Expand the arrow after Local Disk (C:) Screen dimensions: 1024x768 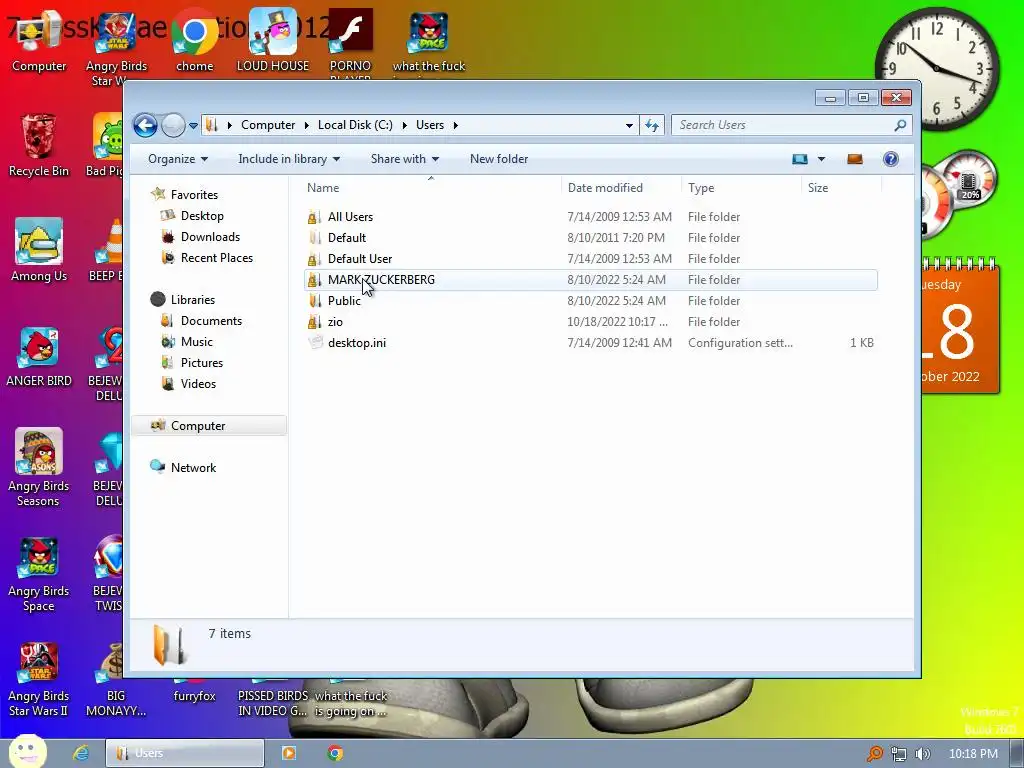click(x=404, y=125)
